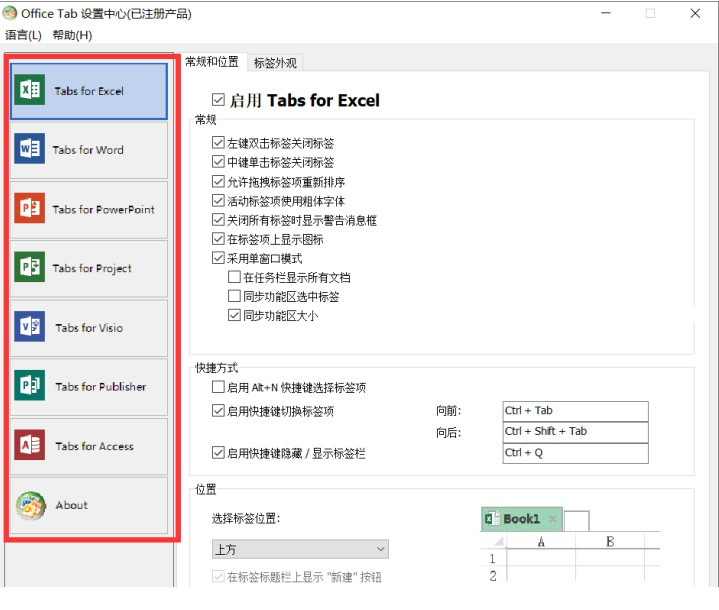
Task: Close the Book1 preview tab
Action: click(x=553, y=519)
